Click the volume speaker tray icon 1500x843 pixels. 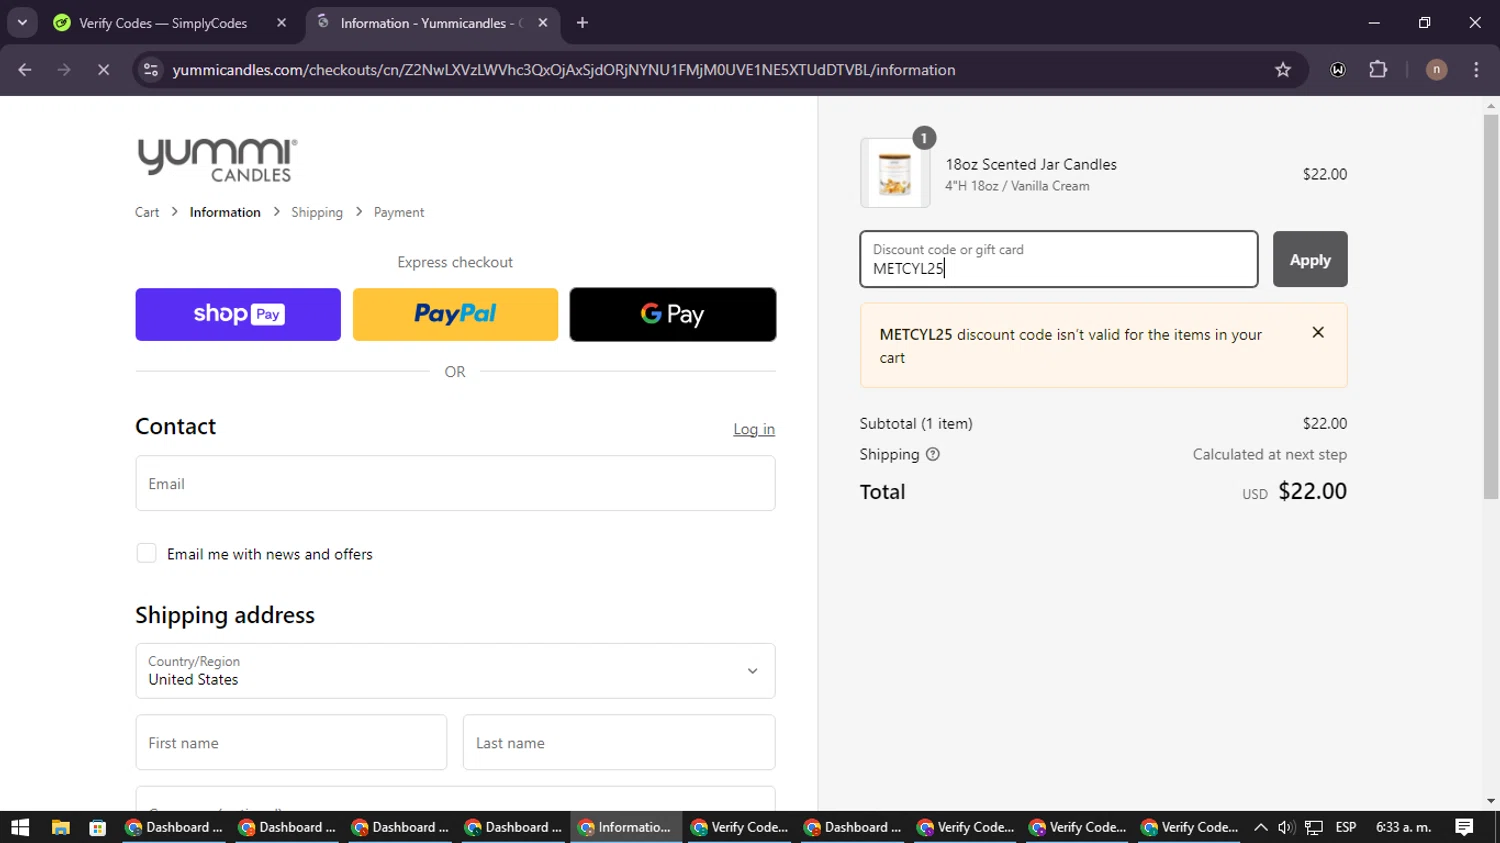[1286, 827]
